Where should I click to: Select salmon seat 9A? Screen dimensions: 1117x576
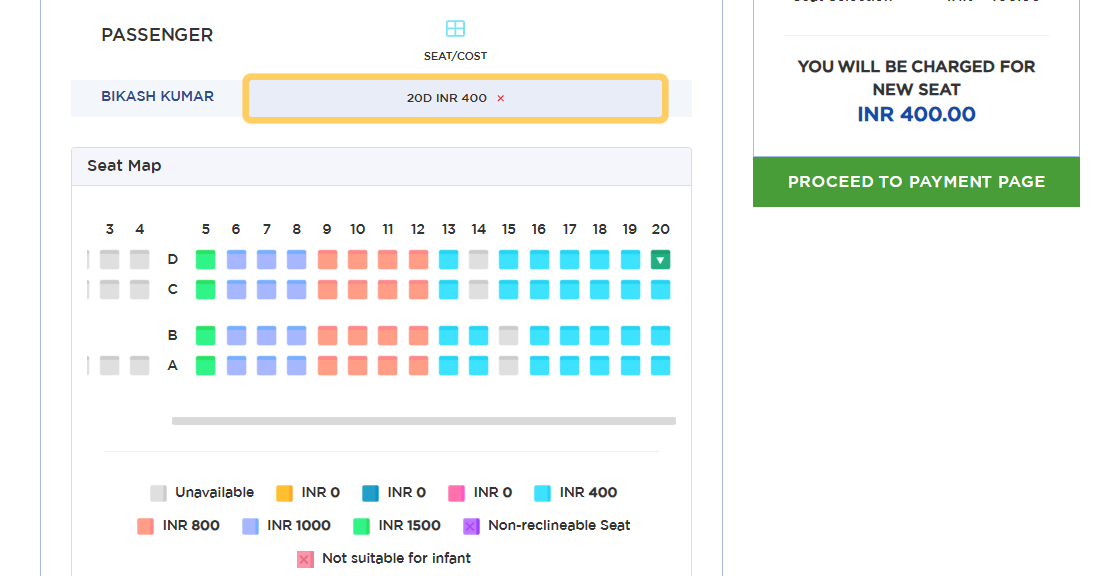pyautogui.click(x=327, y=366)
